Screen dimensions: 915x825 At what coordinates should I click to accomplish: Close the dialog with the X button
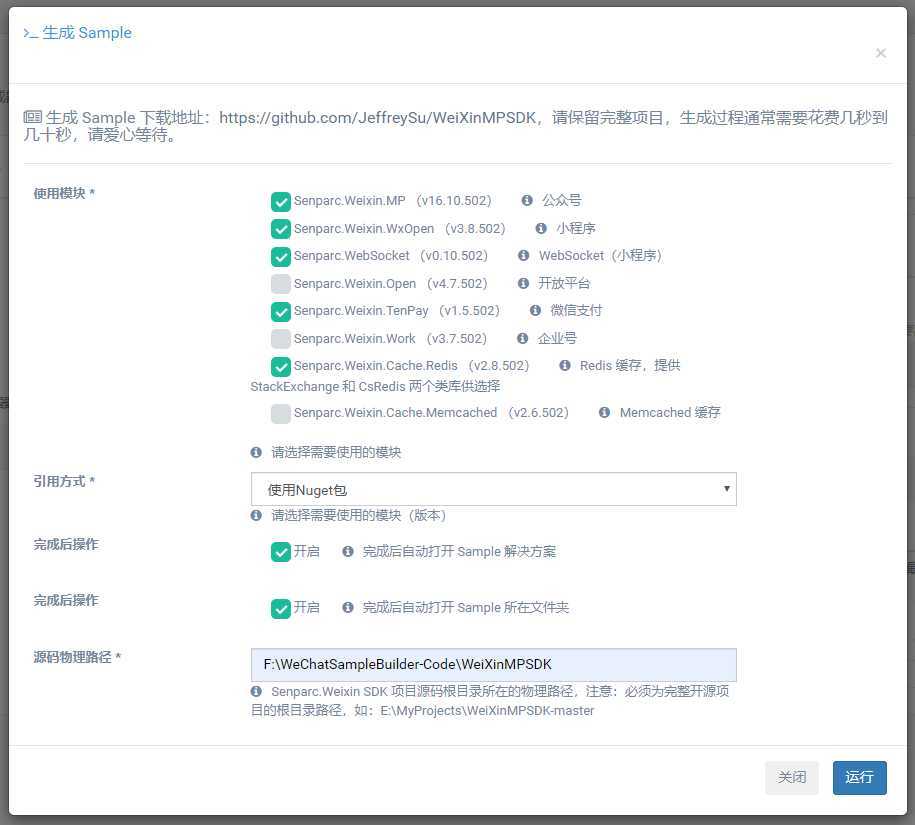(x=881, y=53)
